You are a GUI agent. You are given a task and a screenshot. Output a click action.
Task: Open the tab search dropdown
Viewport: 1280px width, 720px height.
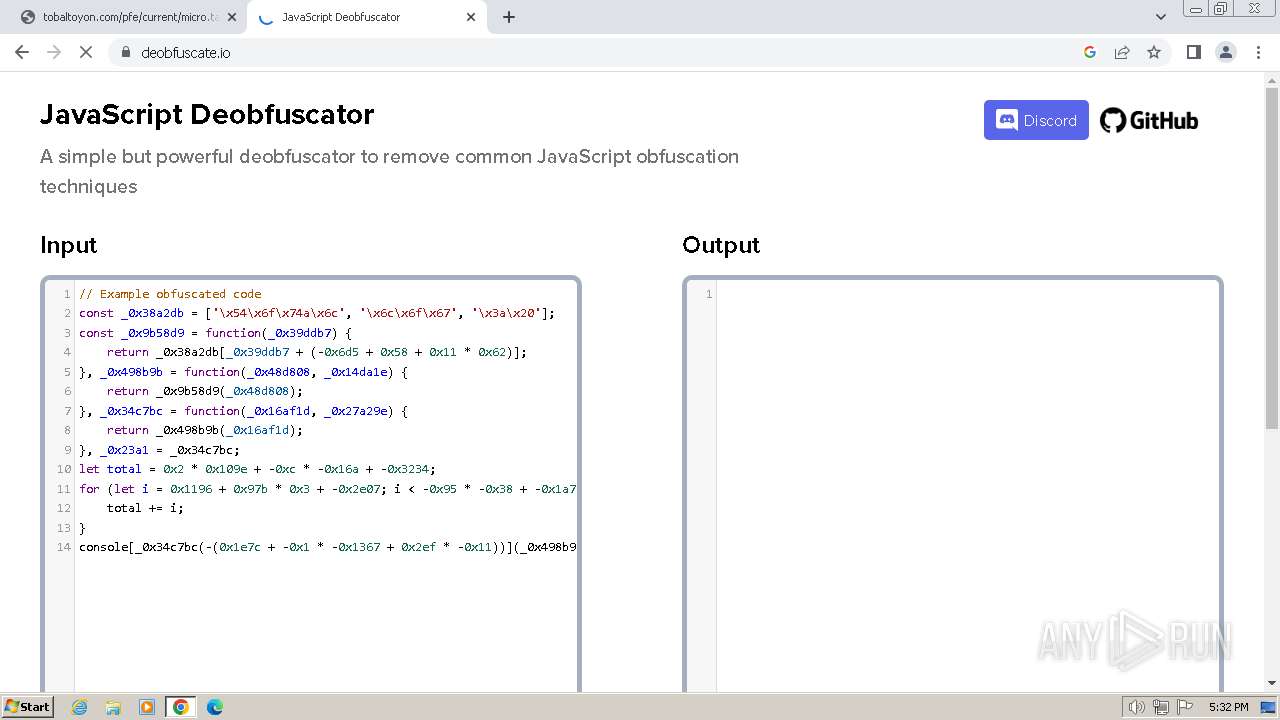coord(1160,17)
